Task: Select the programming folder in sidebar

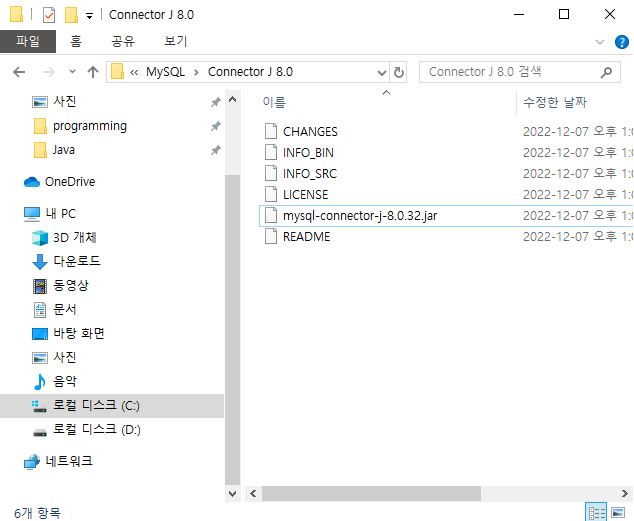Action: coord(90,126)
